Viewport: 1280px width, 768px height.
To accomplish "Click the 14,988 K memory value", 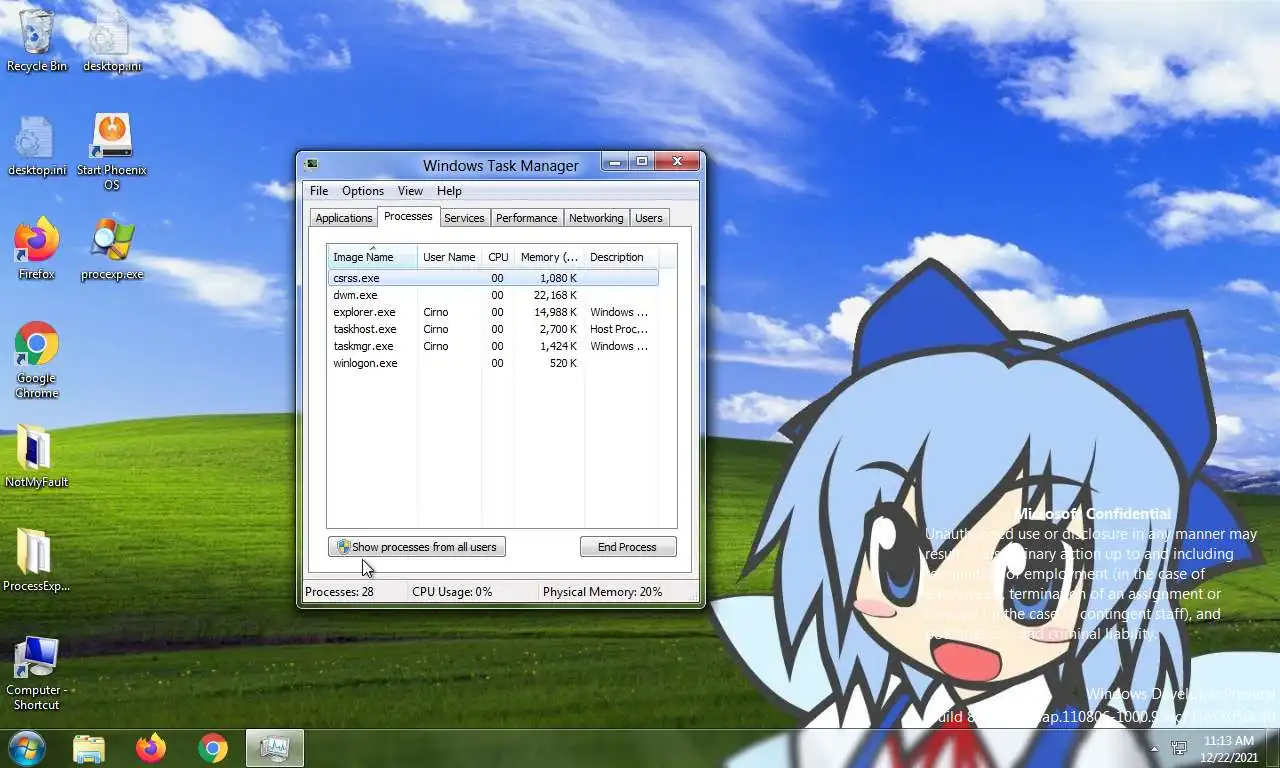I will pos(555,312).
